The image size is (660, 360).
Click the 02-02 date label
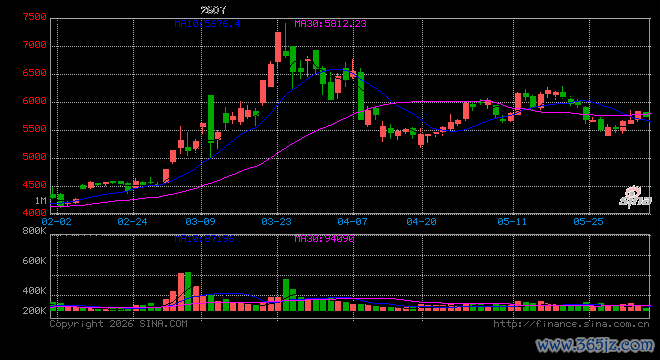(x=56, y=221)
